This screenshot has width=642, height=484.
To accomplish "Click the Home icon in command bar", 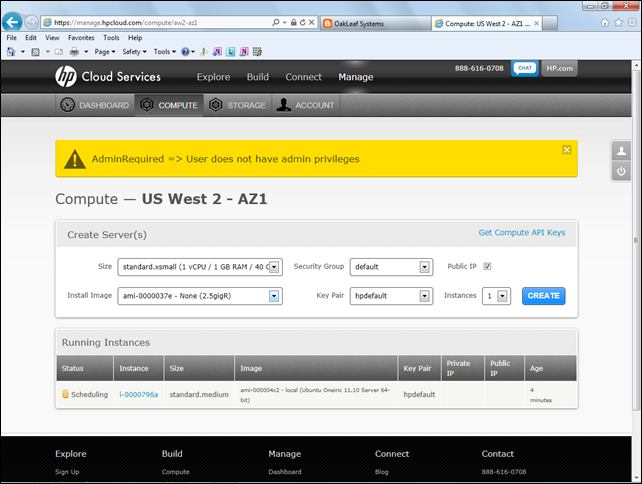I will [x=11, y=52].
